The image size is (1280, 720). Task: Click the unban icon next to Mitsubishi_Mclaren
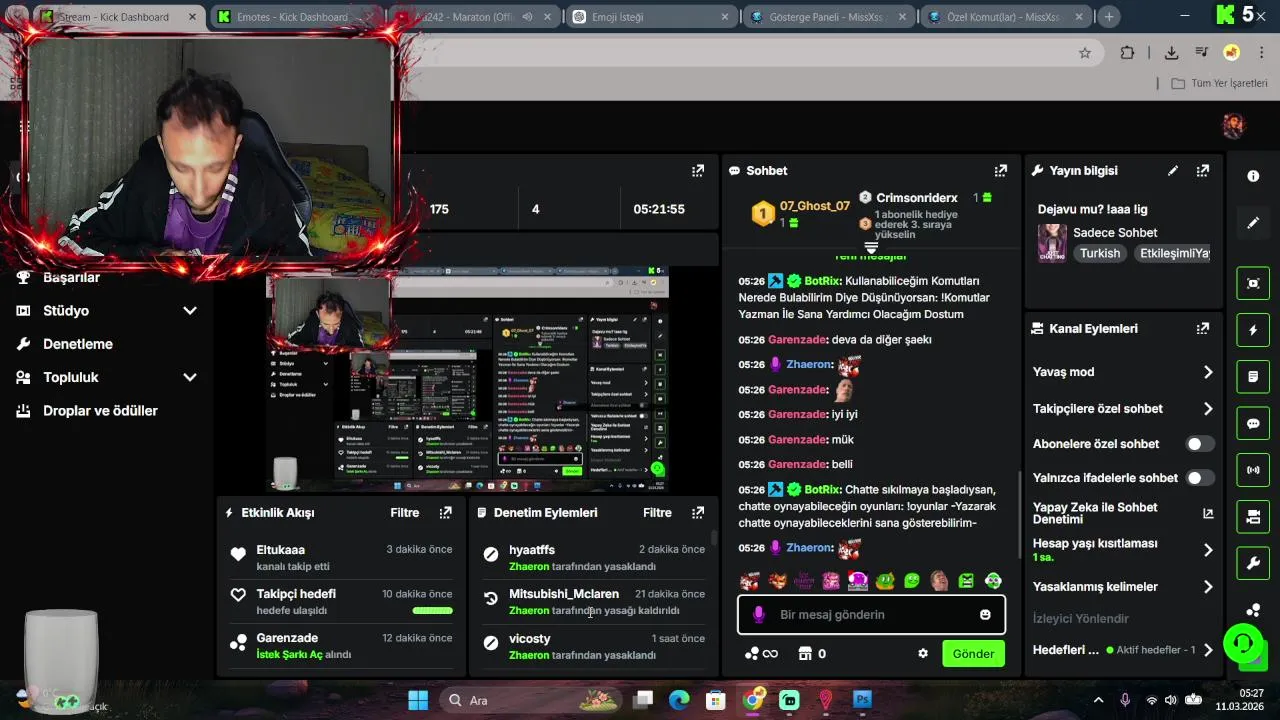pos(490,598)
